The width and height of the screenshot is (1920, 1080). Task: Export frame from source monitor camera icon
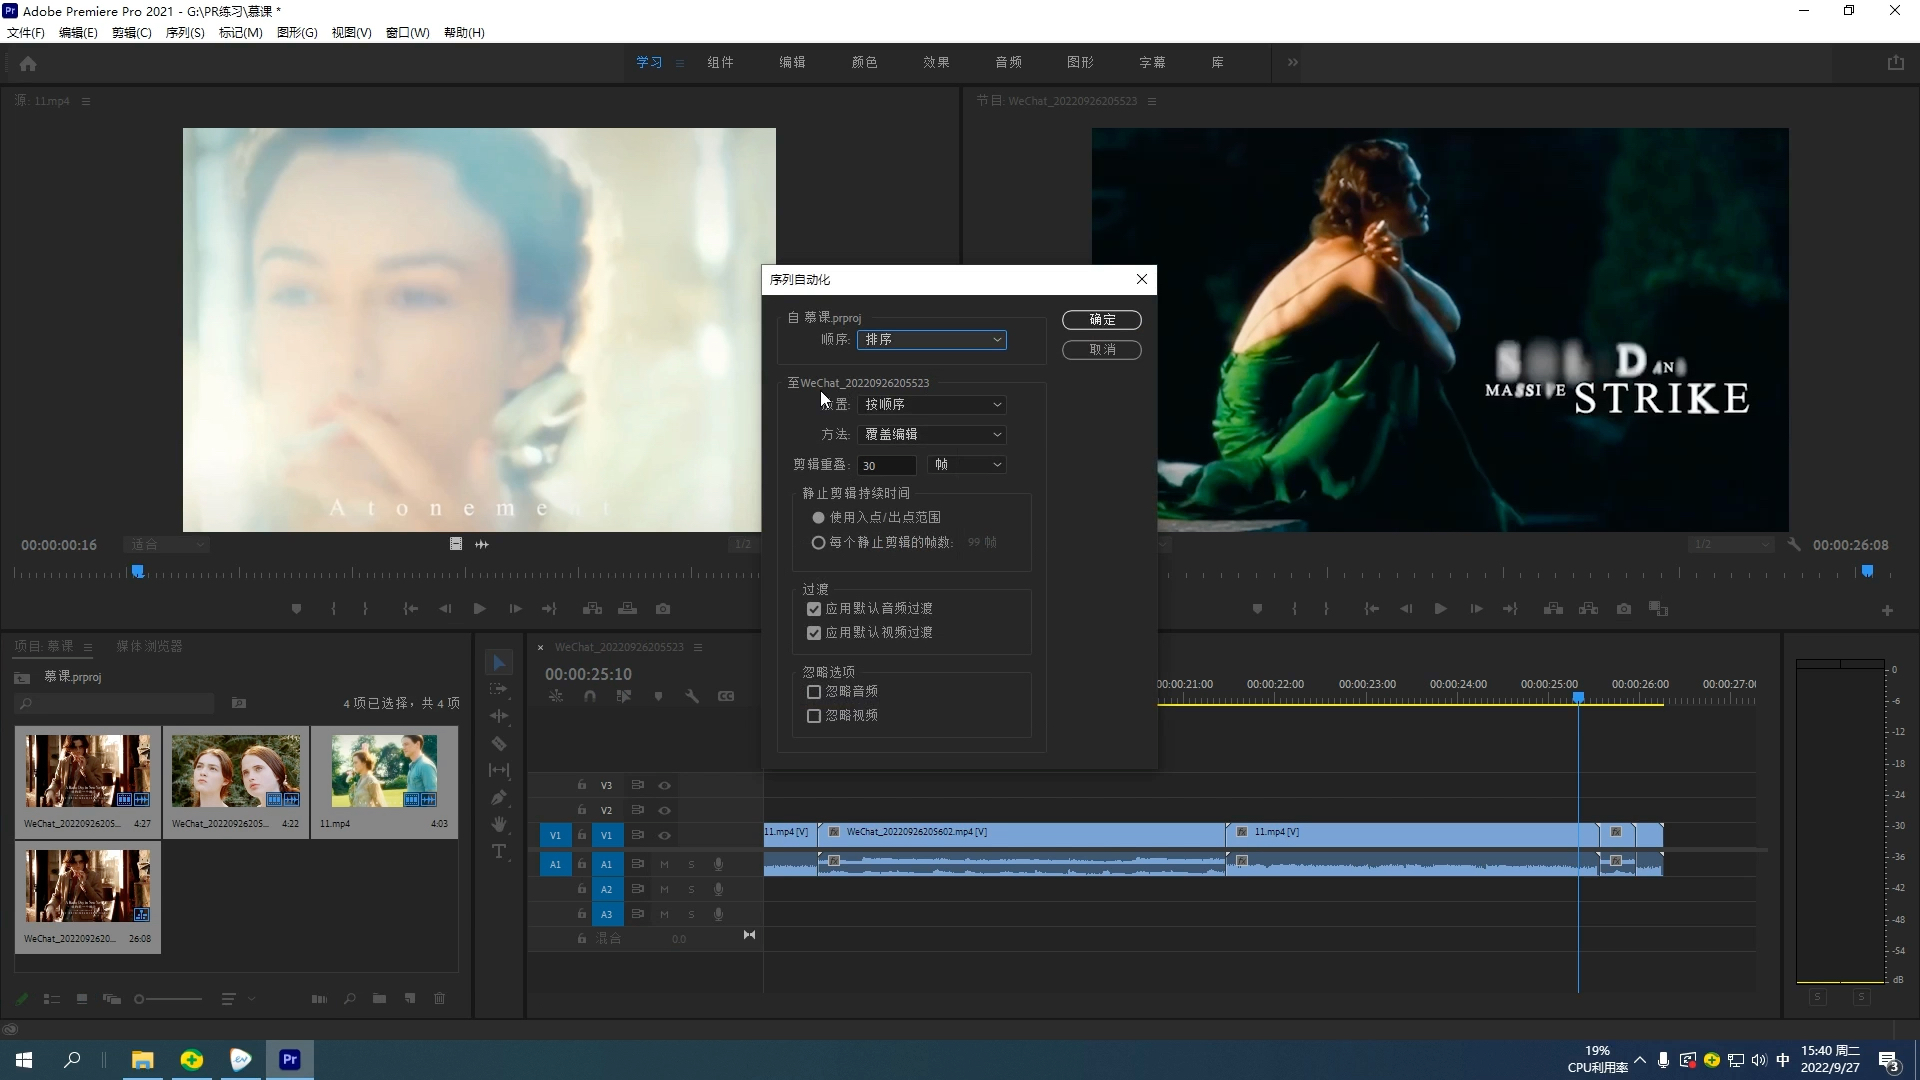[x=663, y=609]
